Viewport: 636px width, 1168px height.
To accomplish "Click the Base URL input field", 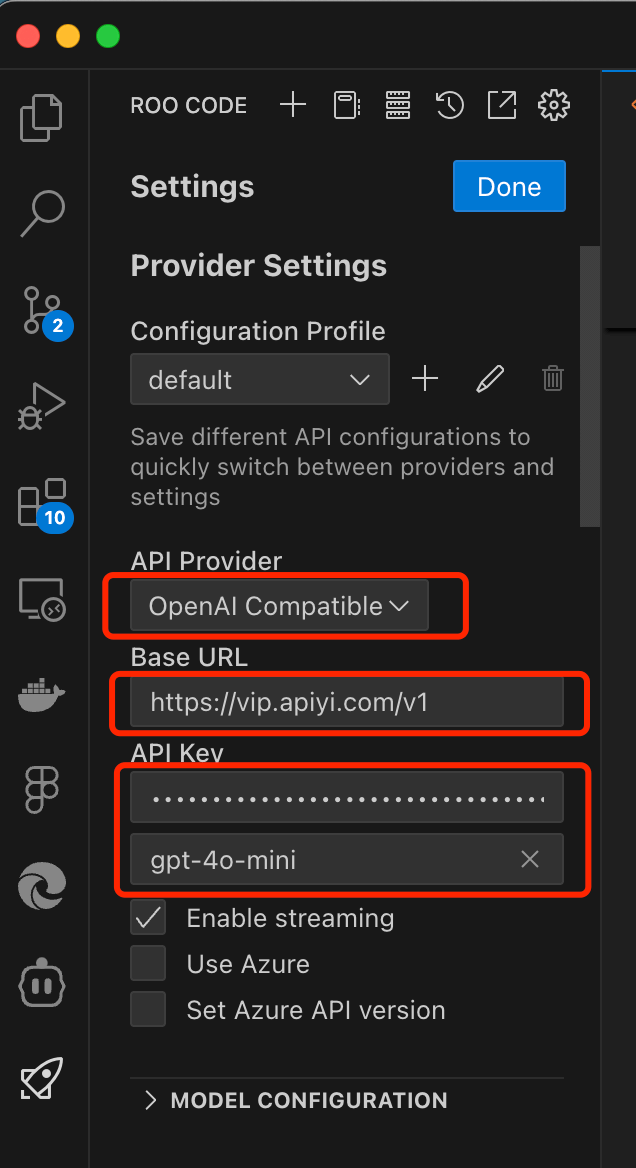I will pyautogui.click(x=347, y=701).
